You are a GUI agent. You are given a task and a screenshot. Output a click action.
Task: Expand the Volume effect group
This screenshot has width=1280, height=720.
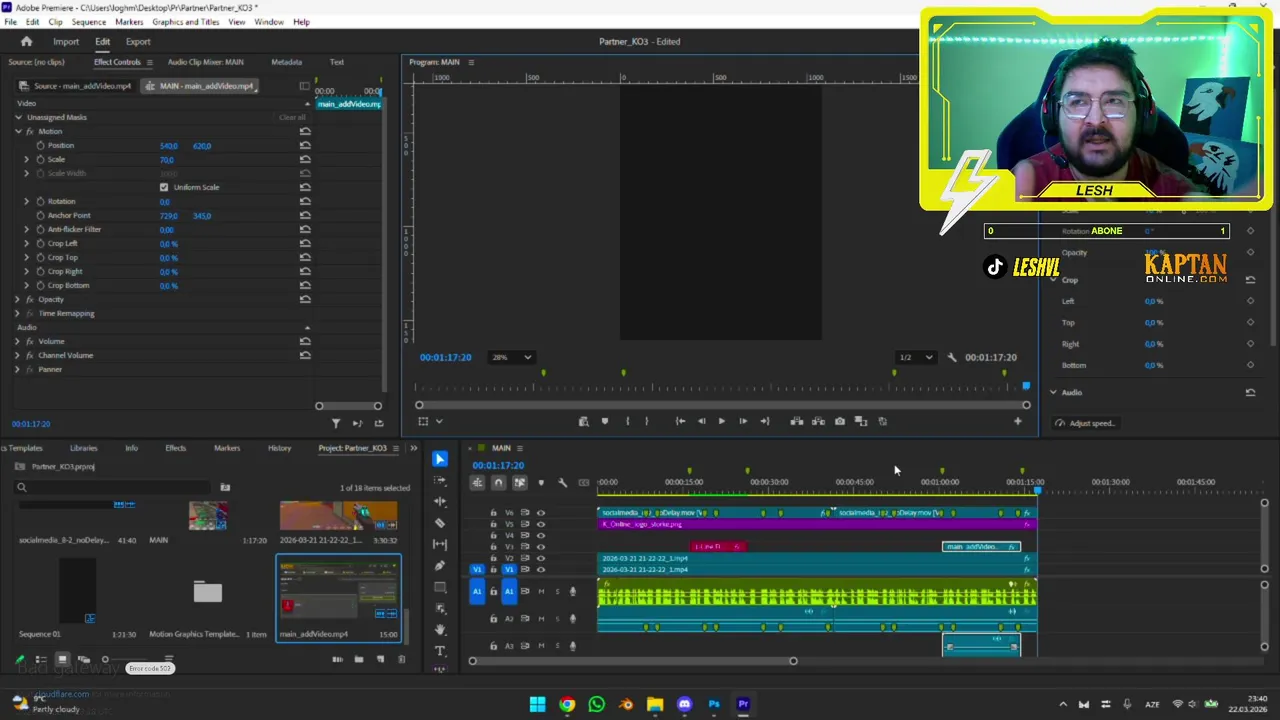(x=18, y=342)
